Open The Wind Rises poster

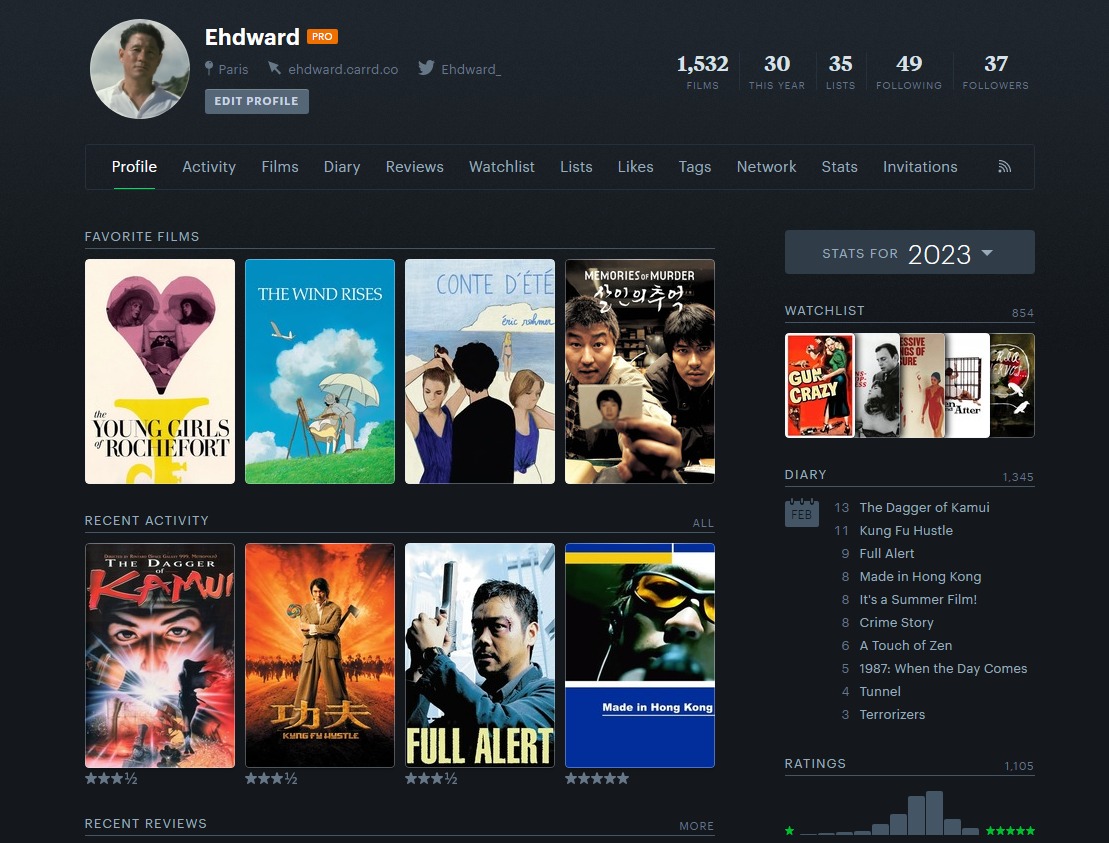[320, 371]
